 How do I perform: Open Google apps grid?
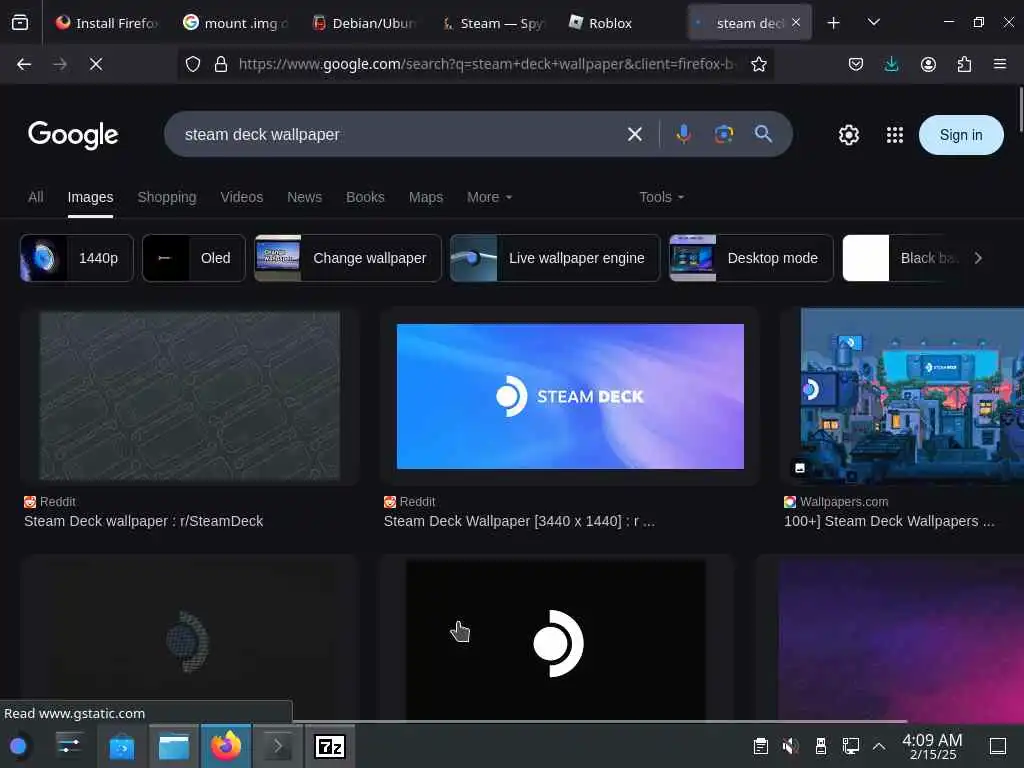click(x=895, y=135)
